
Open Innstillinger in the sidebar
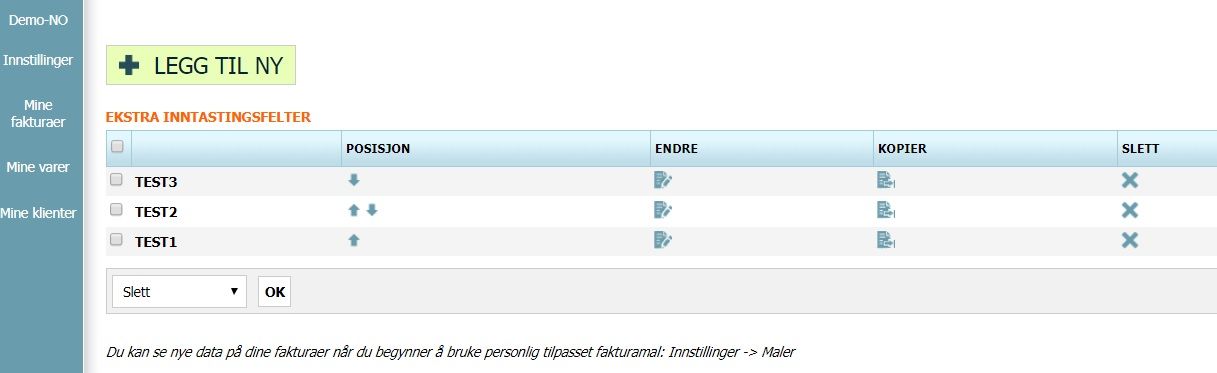(x=38, y=60)
